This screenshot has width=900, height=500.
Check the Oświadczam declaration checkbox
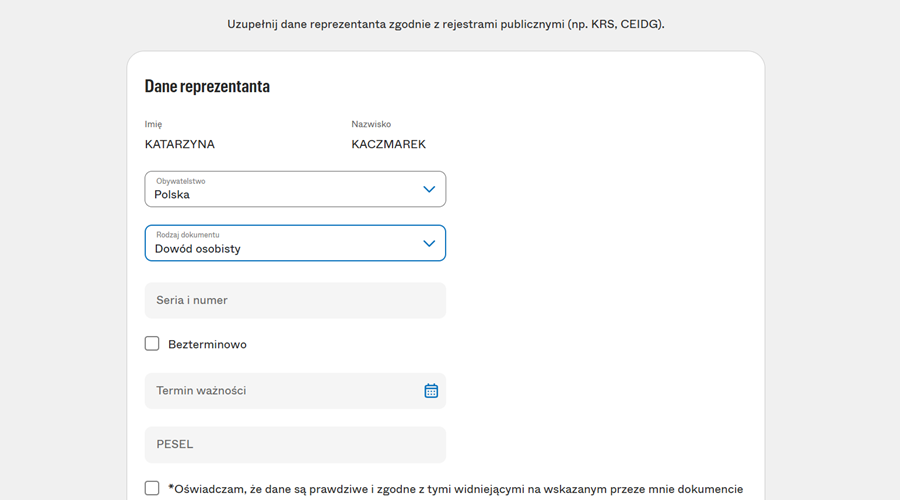click(x=152, y=488)
